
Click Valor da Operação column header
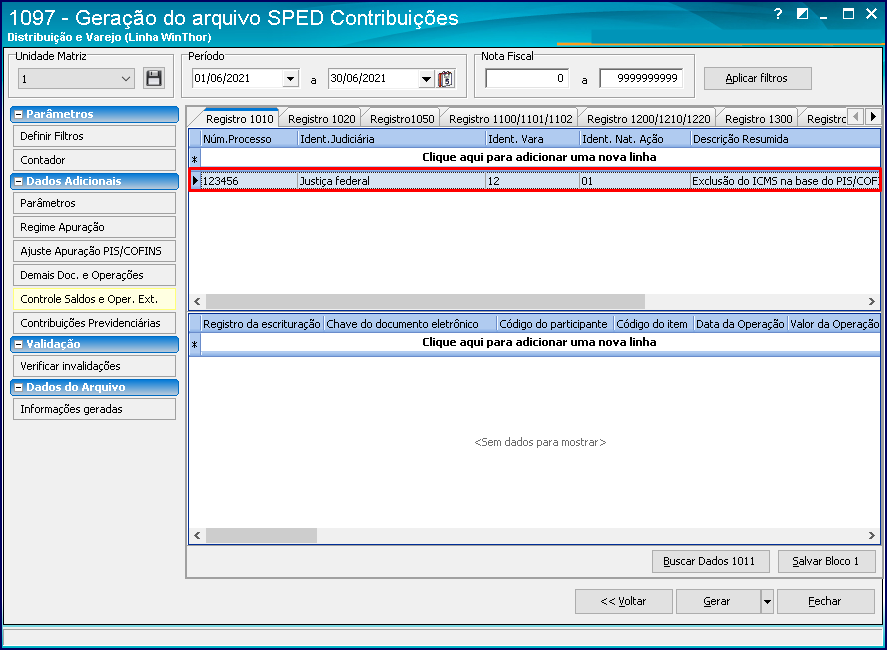[834, 324]
